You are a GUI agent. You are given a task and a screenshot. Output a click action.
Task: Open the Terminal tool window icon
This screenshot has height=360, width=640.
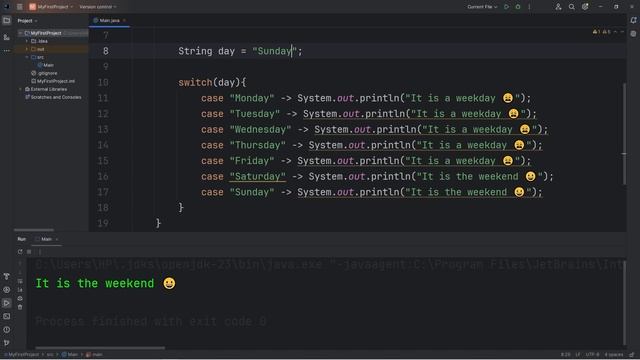pyautogui.click(x=7, y=316)
